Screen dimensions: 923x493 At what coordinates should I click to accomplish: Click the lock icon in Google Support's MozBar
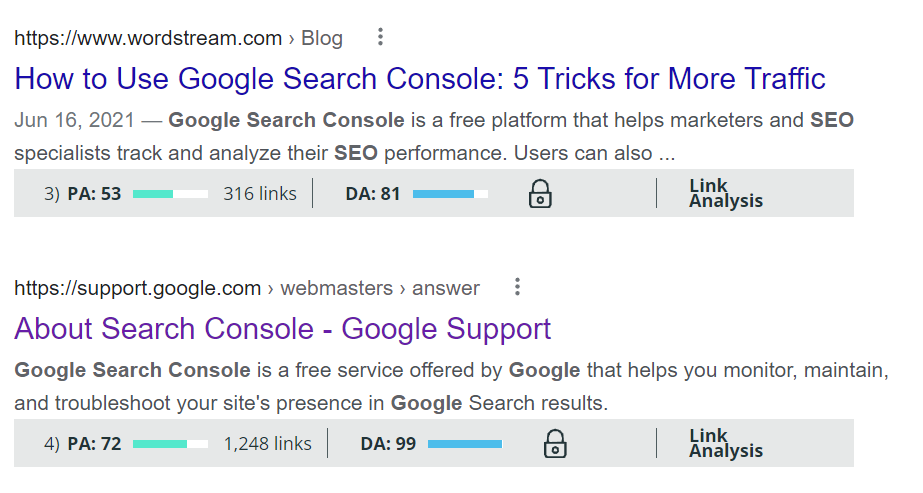pyautogui.click(x=555, y=443)
